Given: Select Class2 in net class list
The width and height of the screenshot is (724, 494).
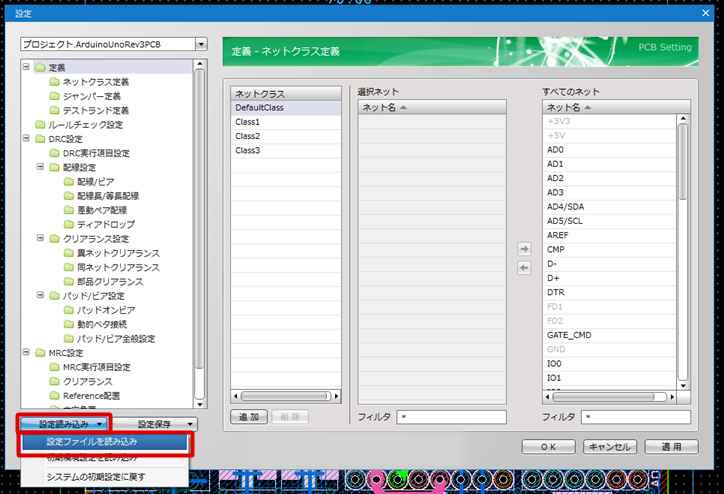Looking at the screenshot, I should pos(286,136).
